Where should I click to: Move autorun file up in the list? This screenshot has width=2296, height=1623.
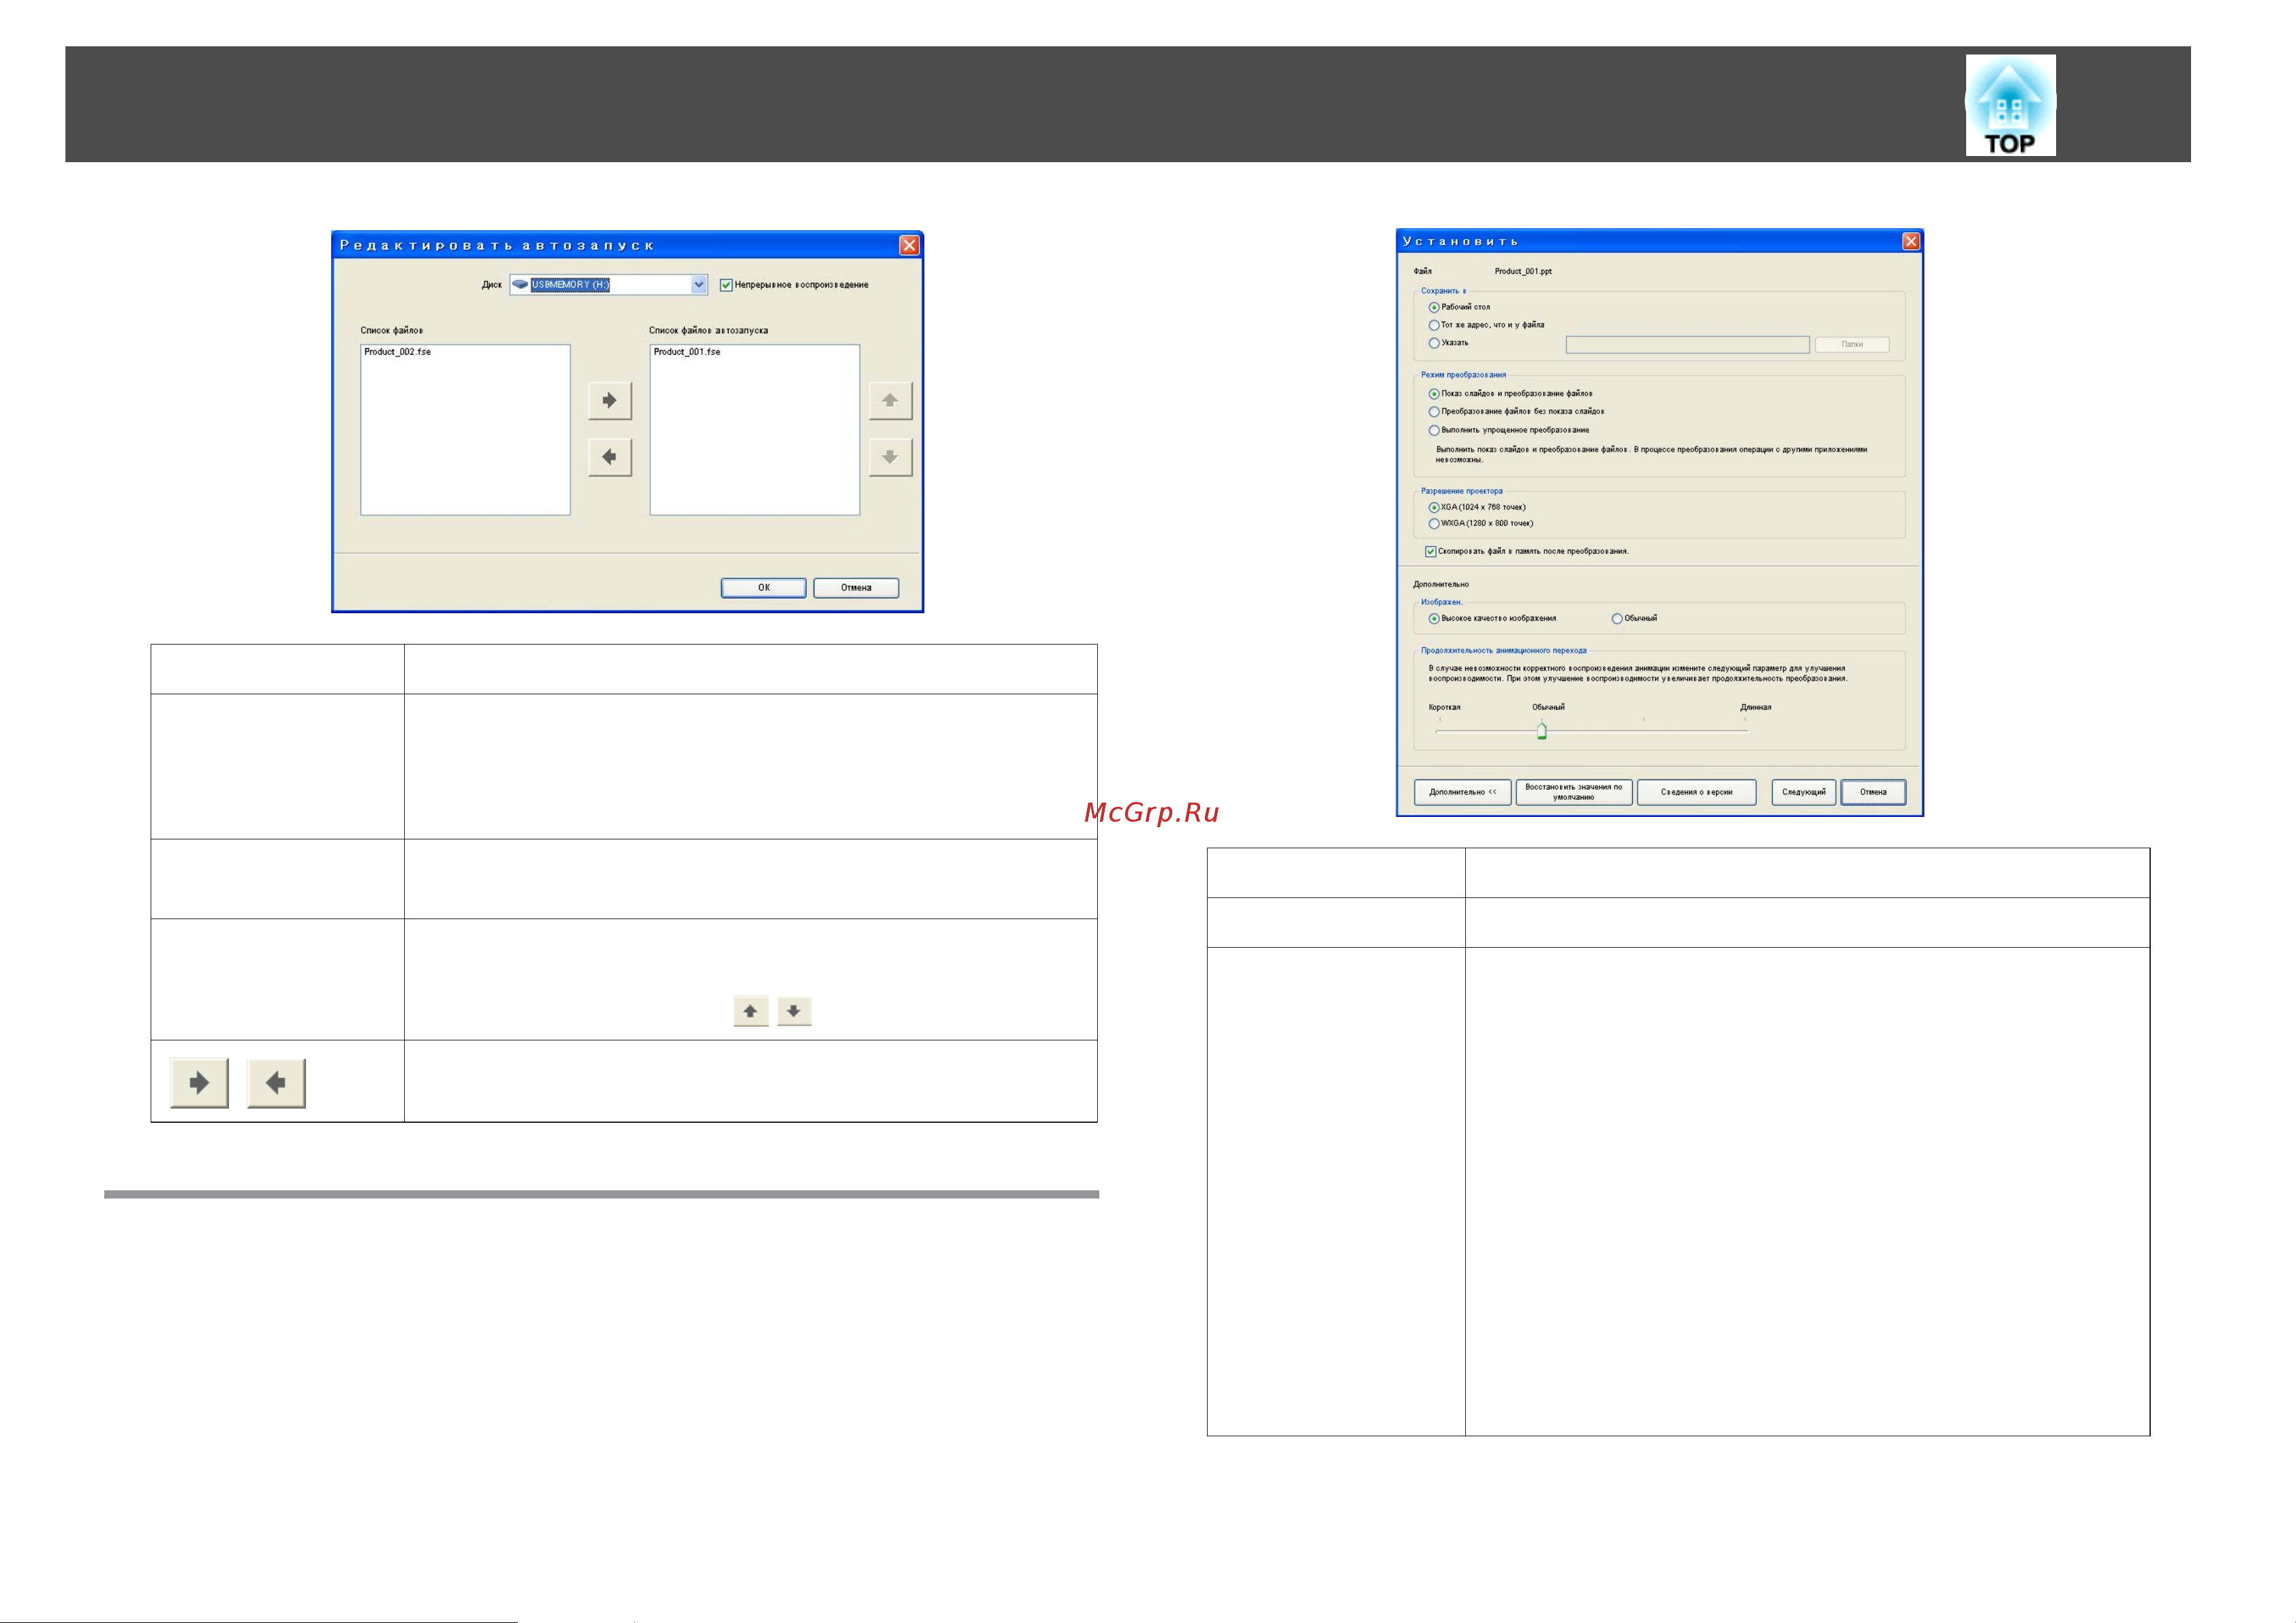(890, 400)
